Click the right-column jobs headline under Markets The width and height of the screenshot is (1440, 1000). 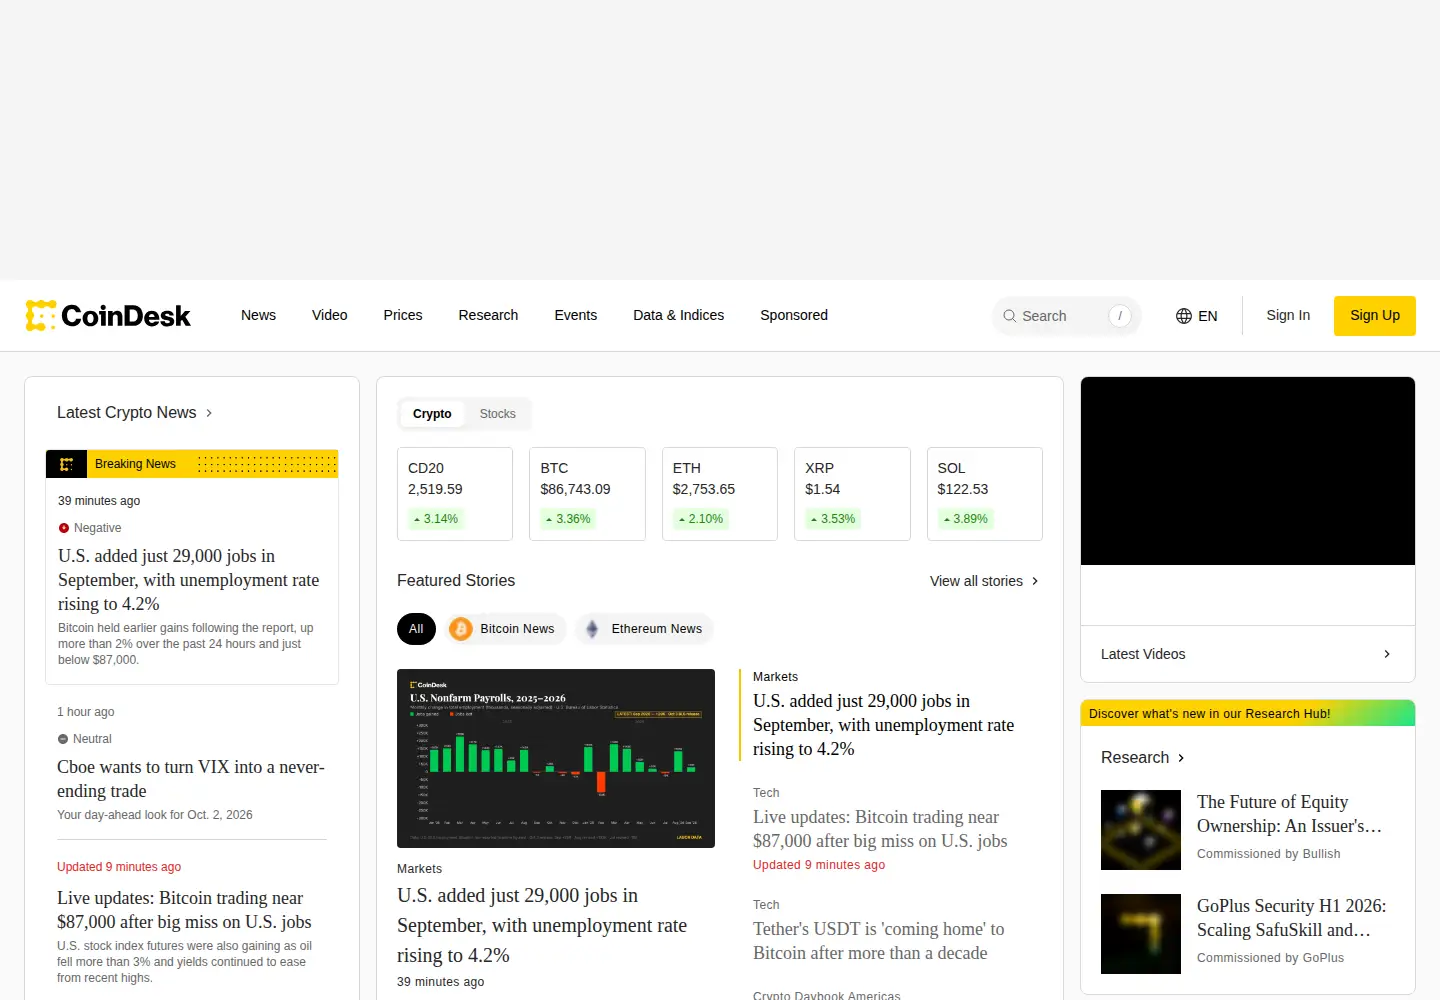[884, 725]
